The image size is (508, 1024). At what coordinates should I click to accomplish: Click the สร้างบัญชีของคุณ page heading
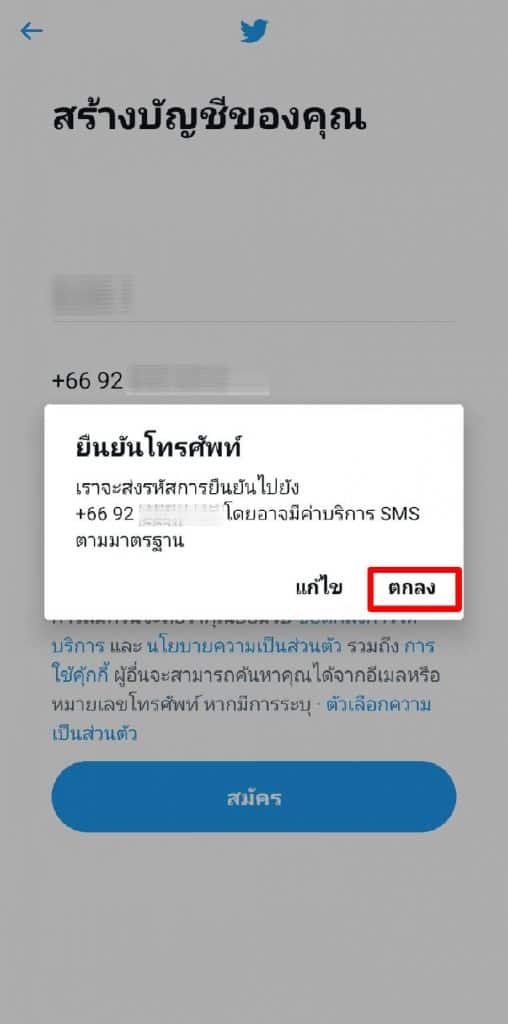click(x=209, y=118)
